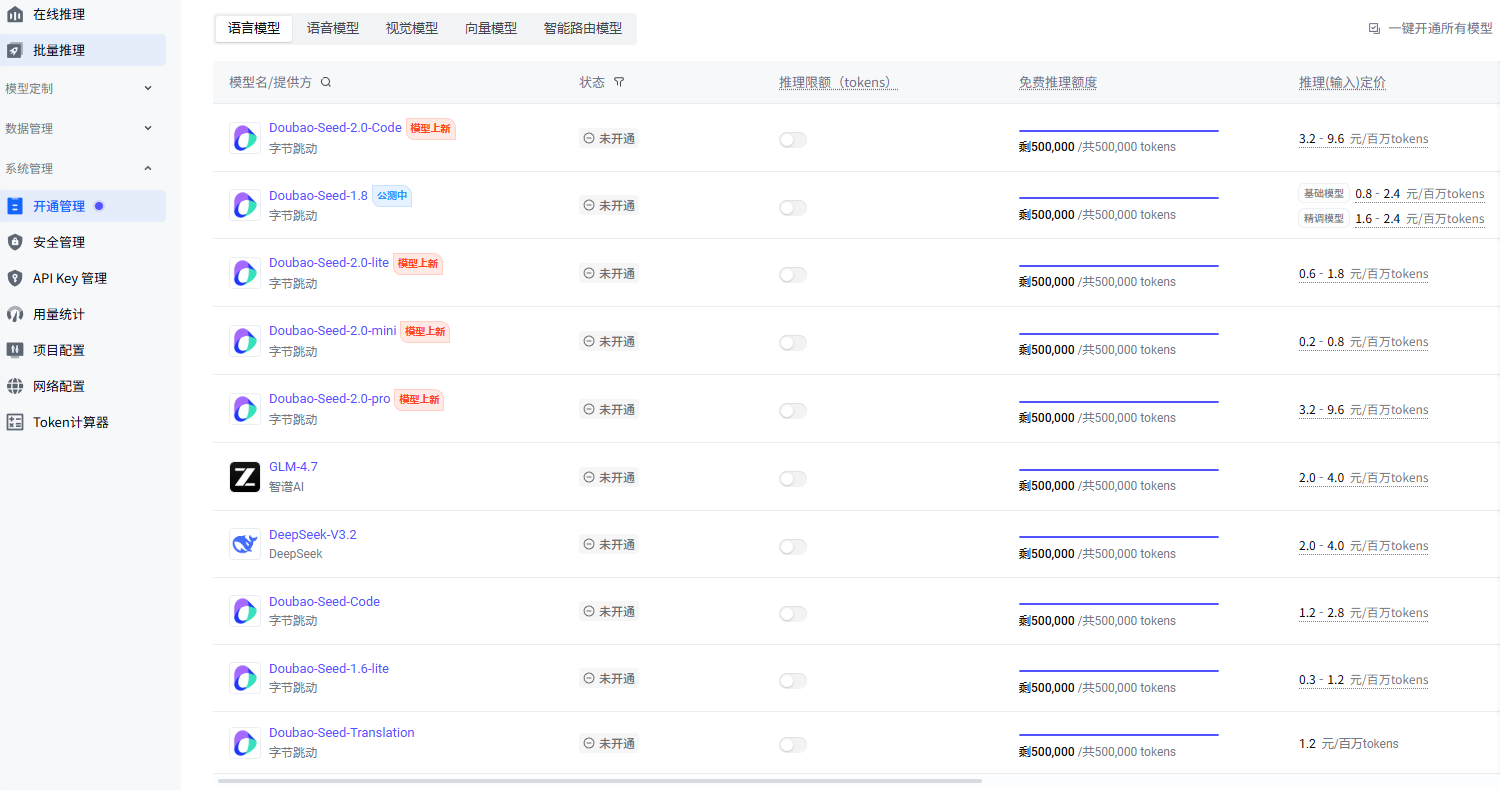Click the icon before 一键开通所有模型
The height and width of the screenshot is (790, 1500).
click(1374, 29)
